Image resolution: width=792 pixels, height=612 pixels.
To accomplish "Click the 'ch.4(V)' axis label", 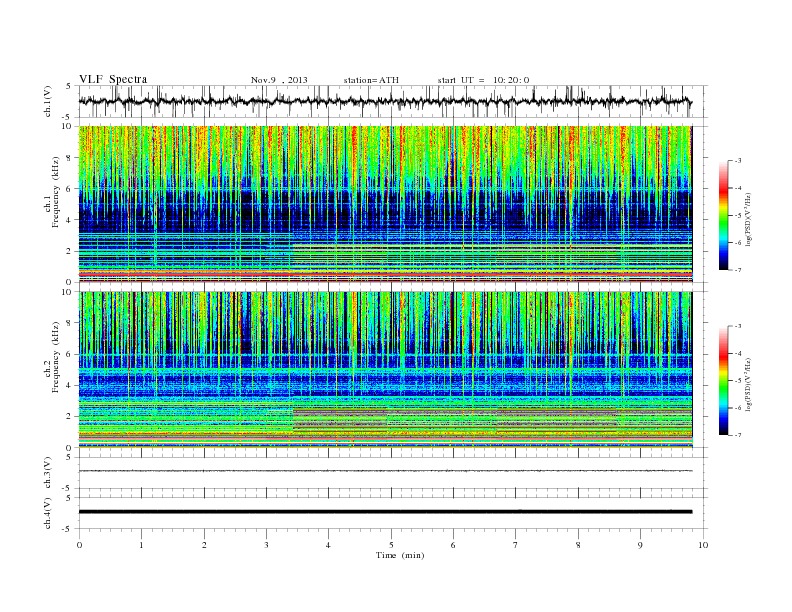I will [48, 513].
